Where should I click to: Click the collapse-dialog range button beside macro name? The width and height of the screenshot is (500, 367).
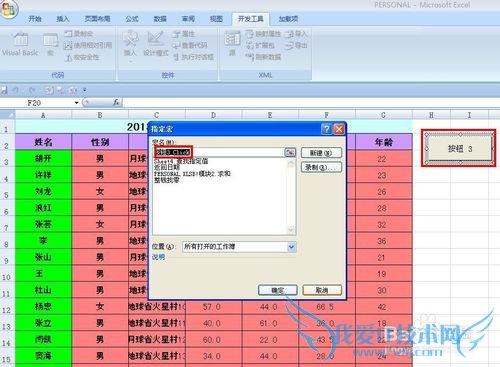click(x=290, y=152)
